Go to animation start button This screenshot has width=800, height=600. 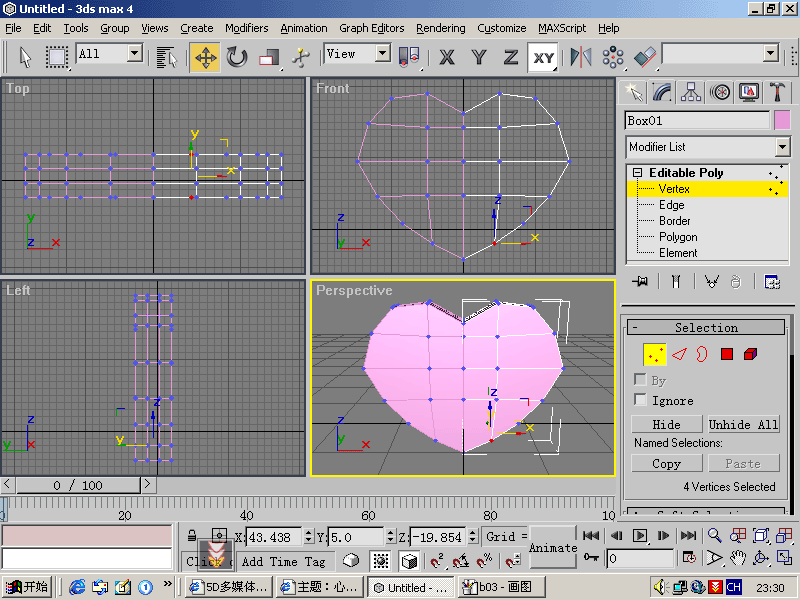point(591,535)
